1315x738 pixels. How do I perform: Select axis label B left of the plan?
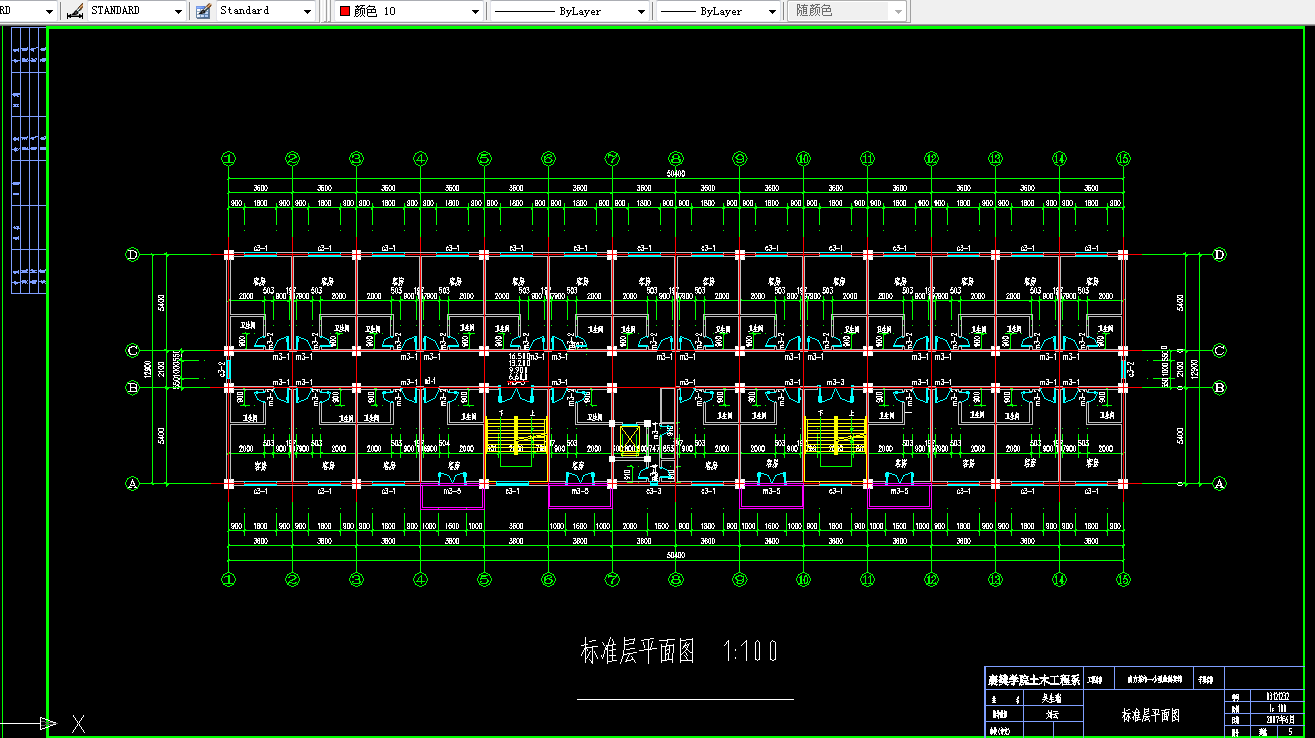[131, 387]
